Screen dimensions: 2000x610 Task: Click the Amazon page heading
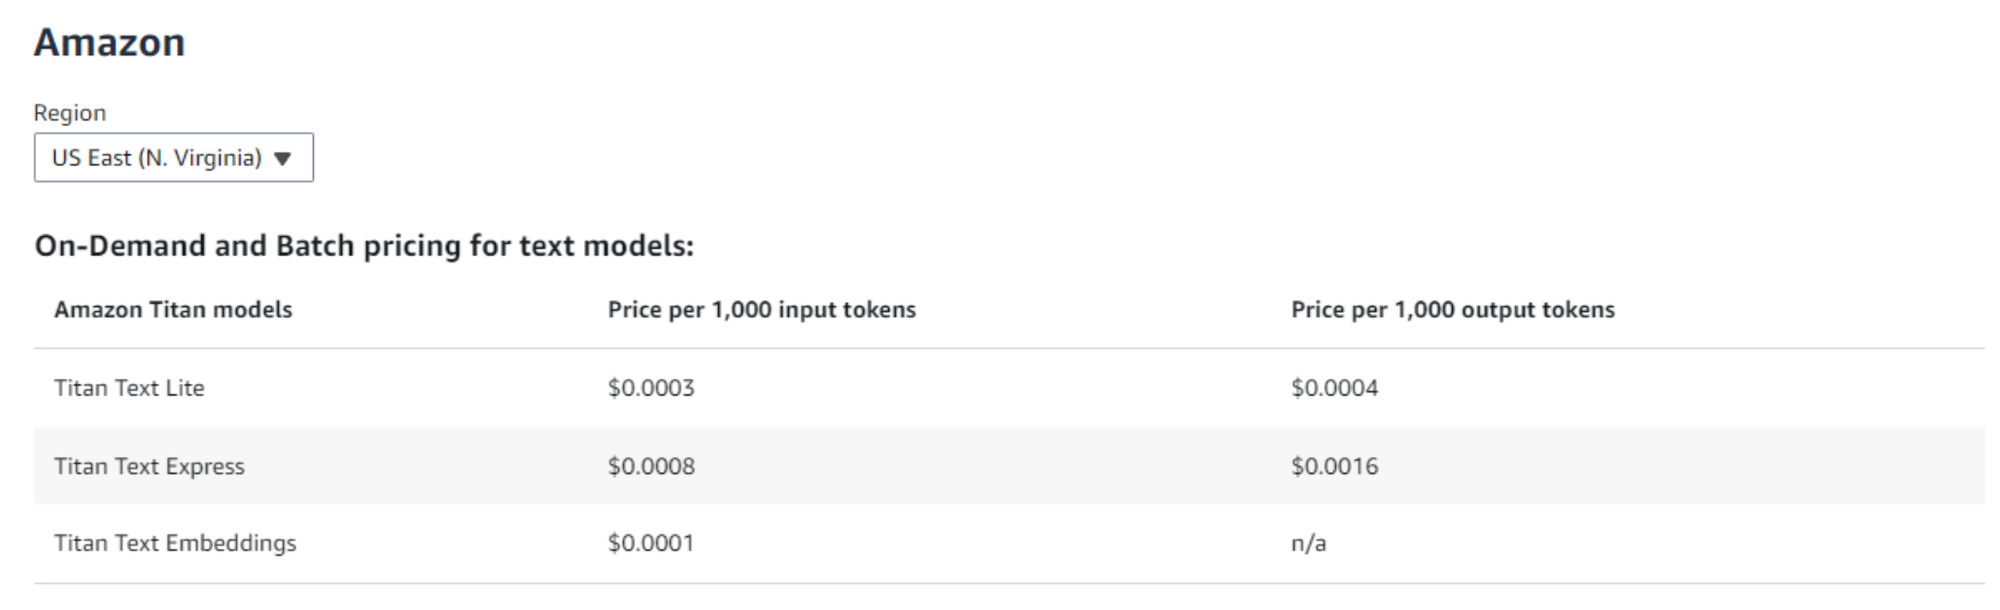(x=109, y=43)
